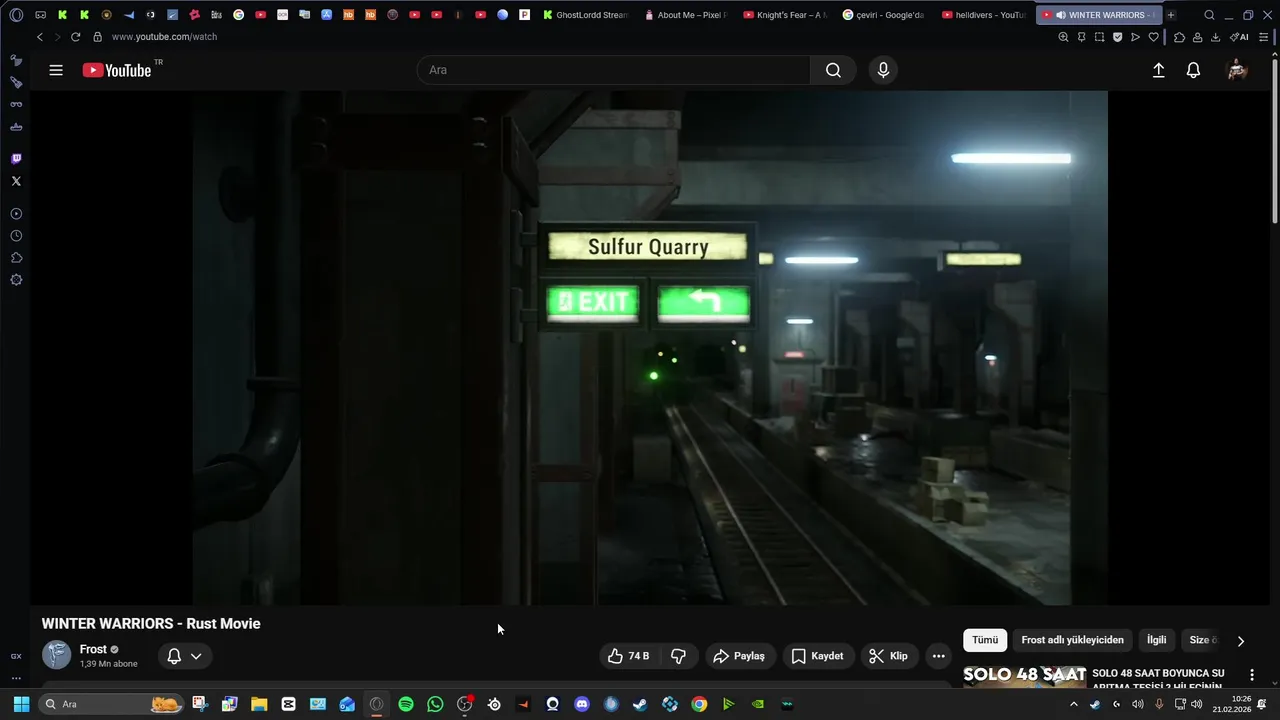
Task: Show site security lock information
Action: click(x=97, y=37)
